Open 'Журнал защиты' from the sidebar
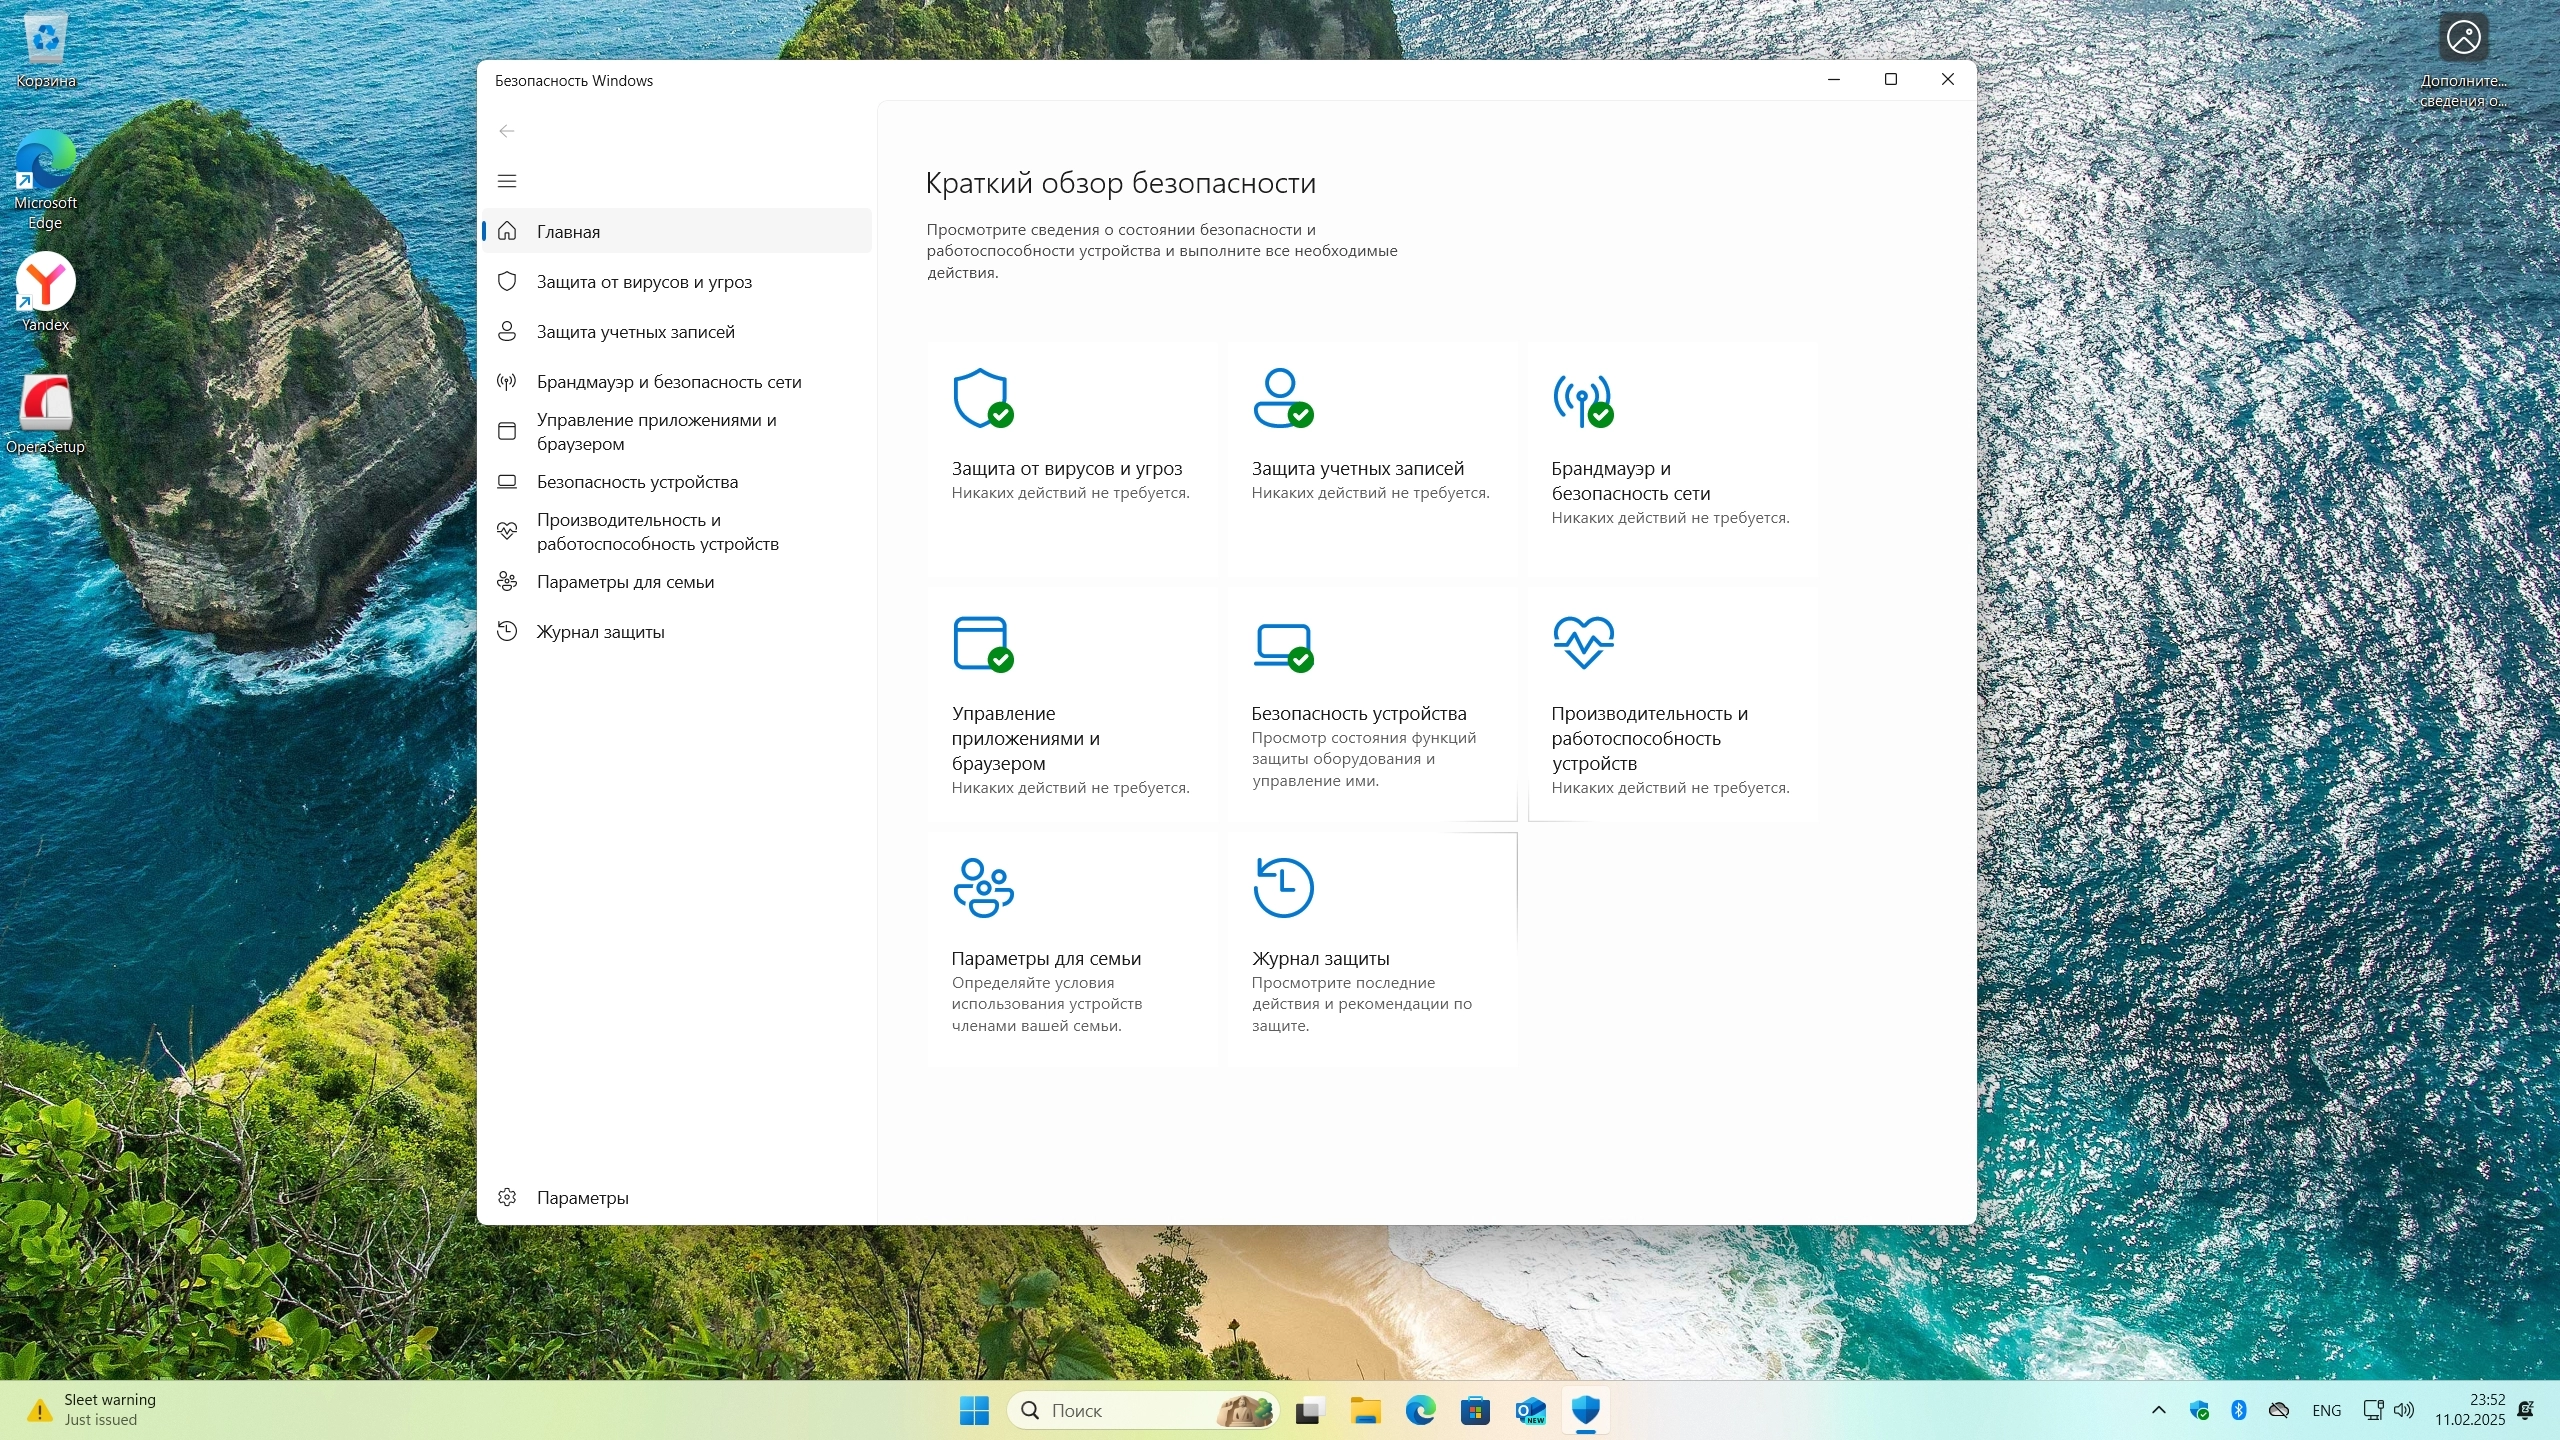Viewport: 2560px width, 1440px height. 600,632
